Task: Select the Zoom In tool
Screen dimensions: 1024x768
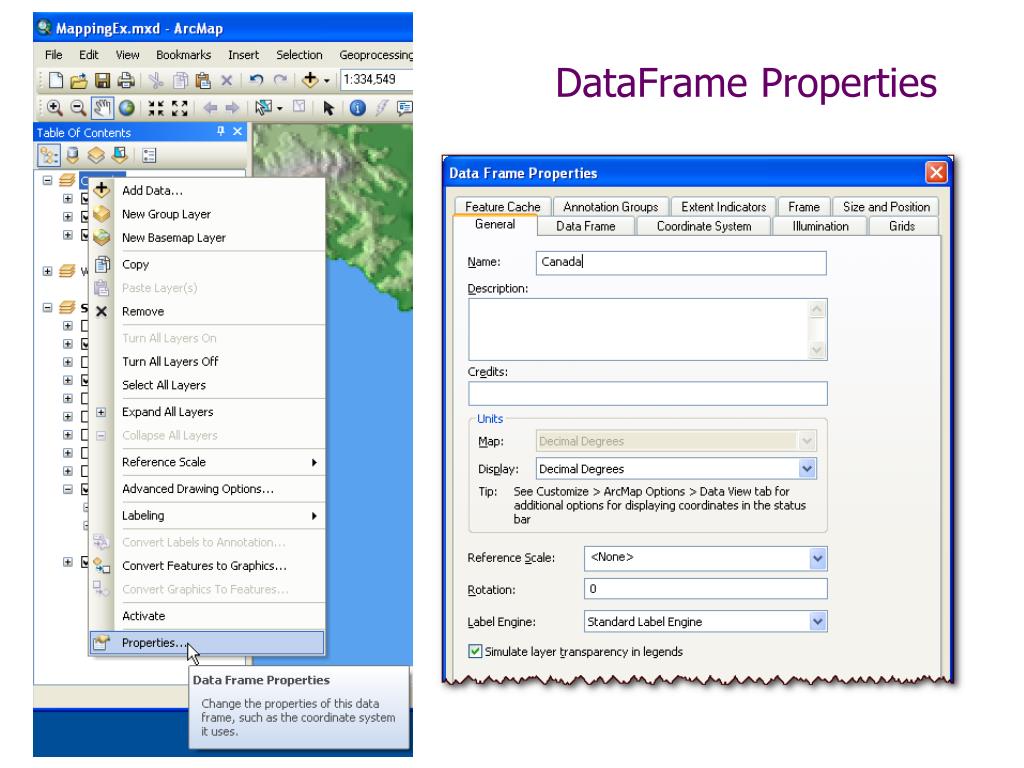Action: (x=55, y=108)
